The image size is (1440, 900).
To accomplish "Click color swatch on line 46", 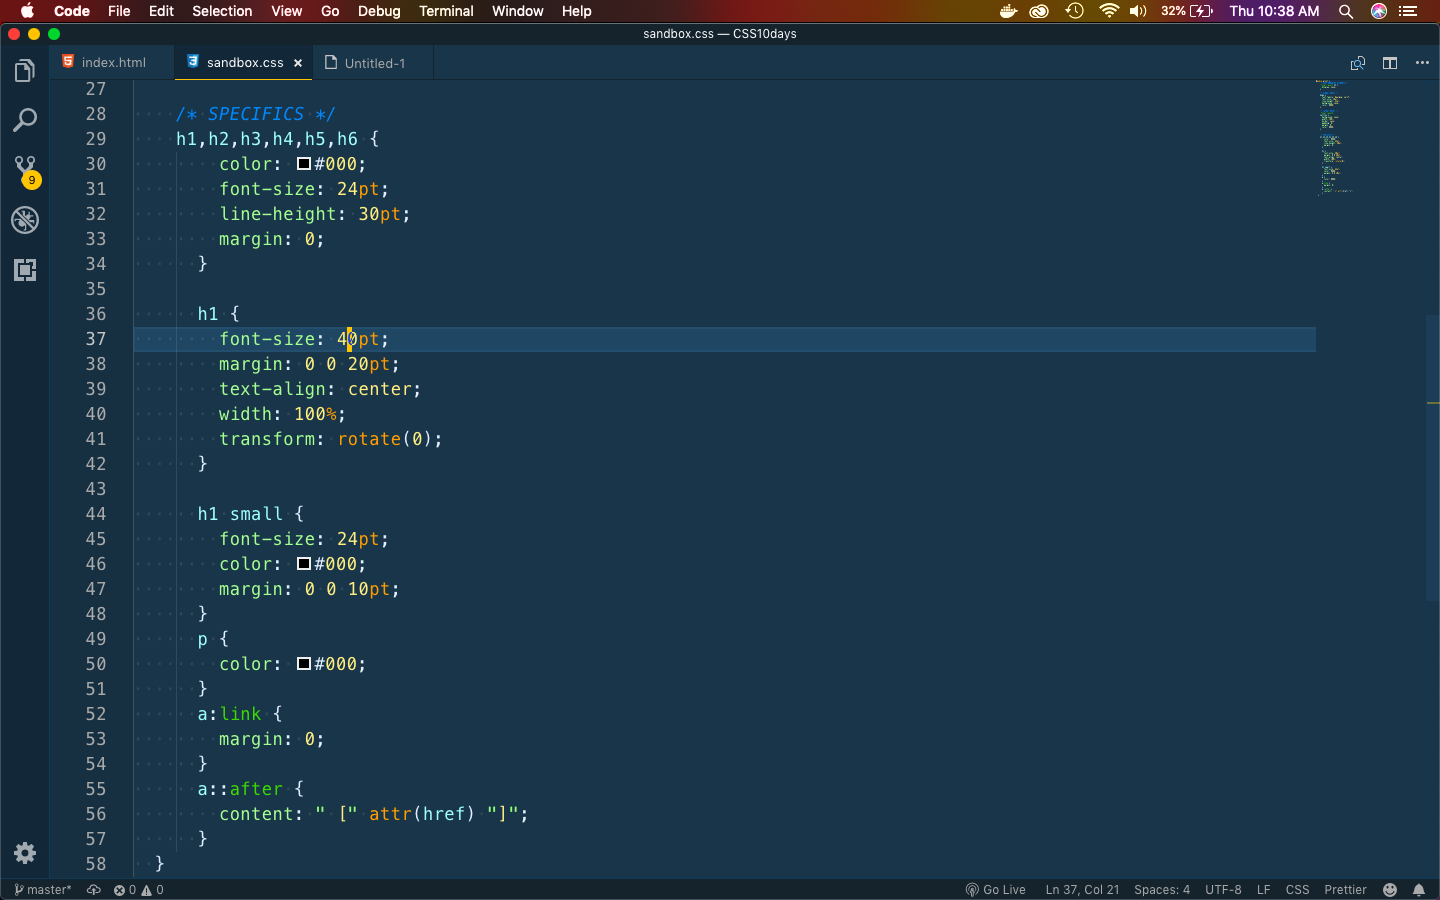I will click(x=303, y=564).
